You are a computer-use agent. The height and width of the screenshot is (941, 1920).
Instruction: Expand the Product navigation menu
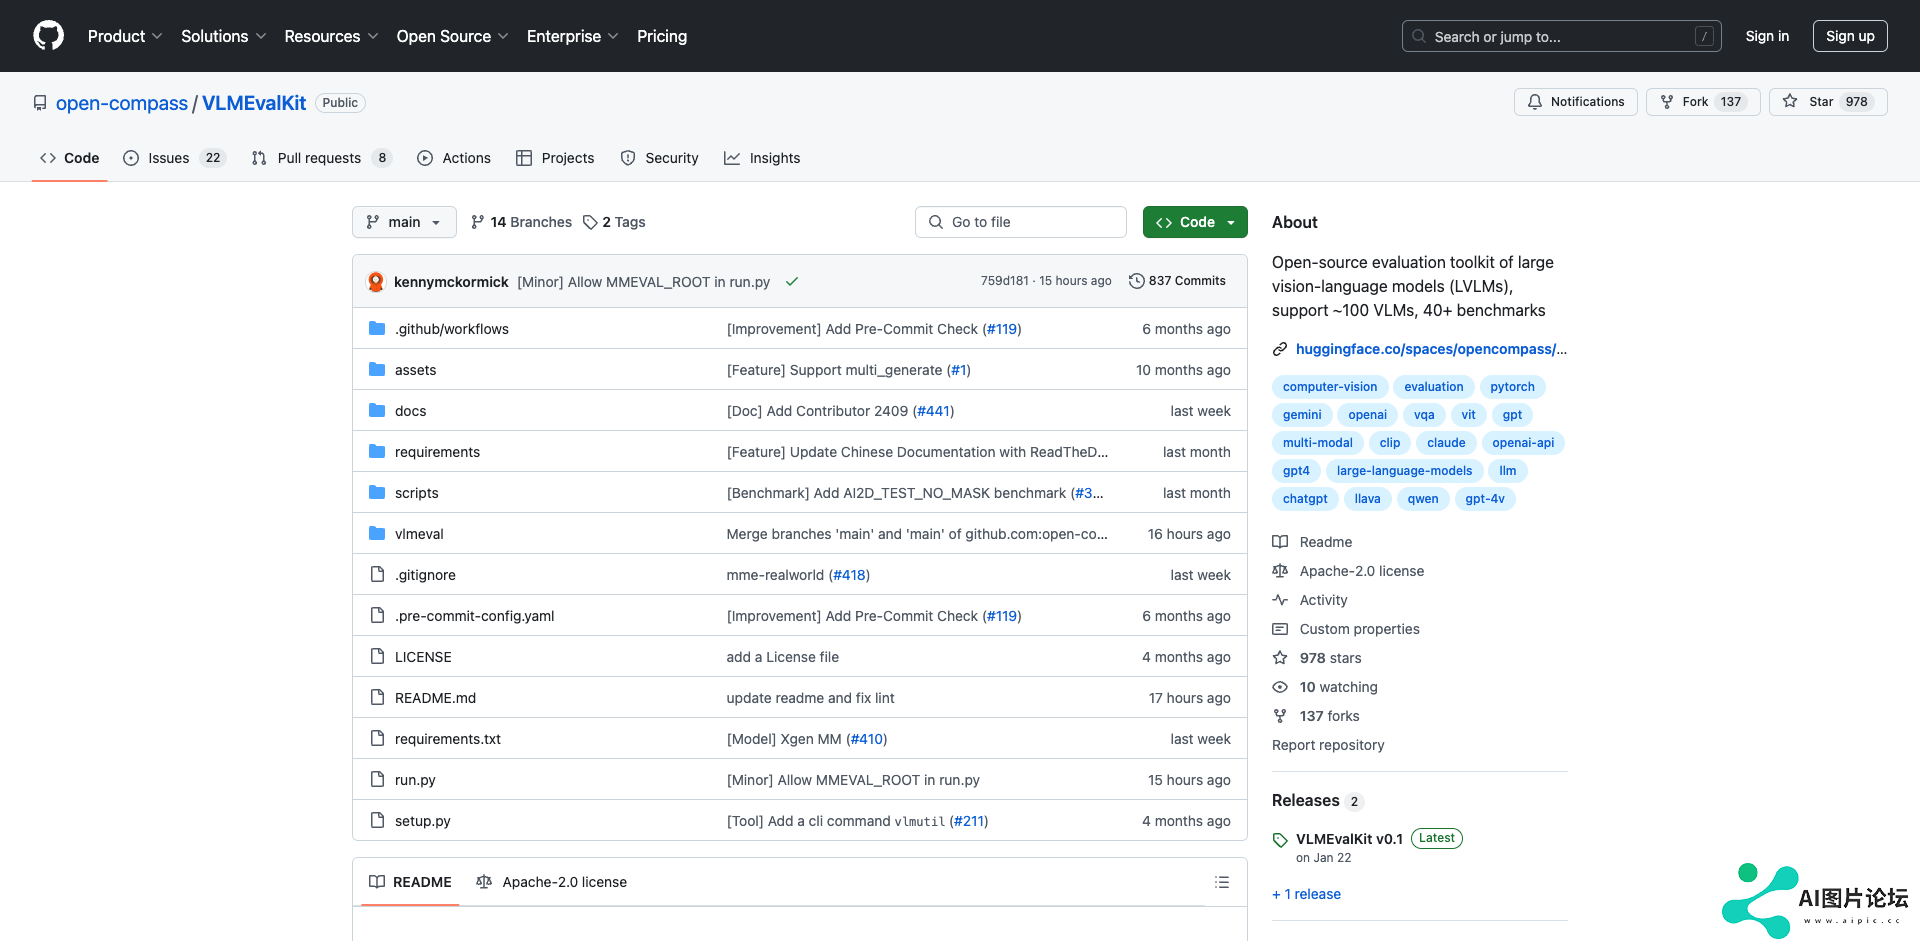tap(124, 36)
